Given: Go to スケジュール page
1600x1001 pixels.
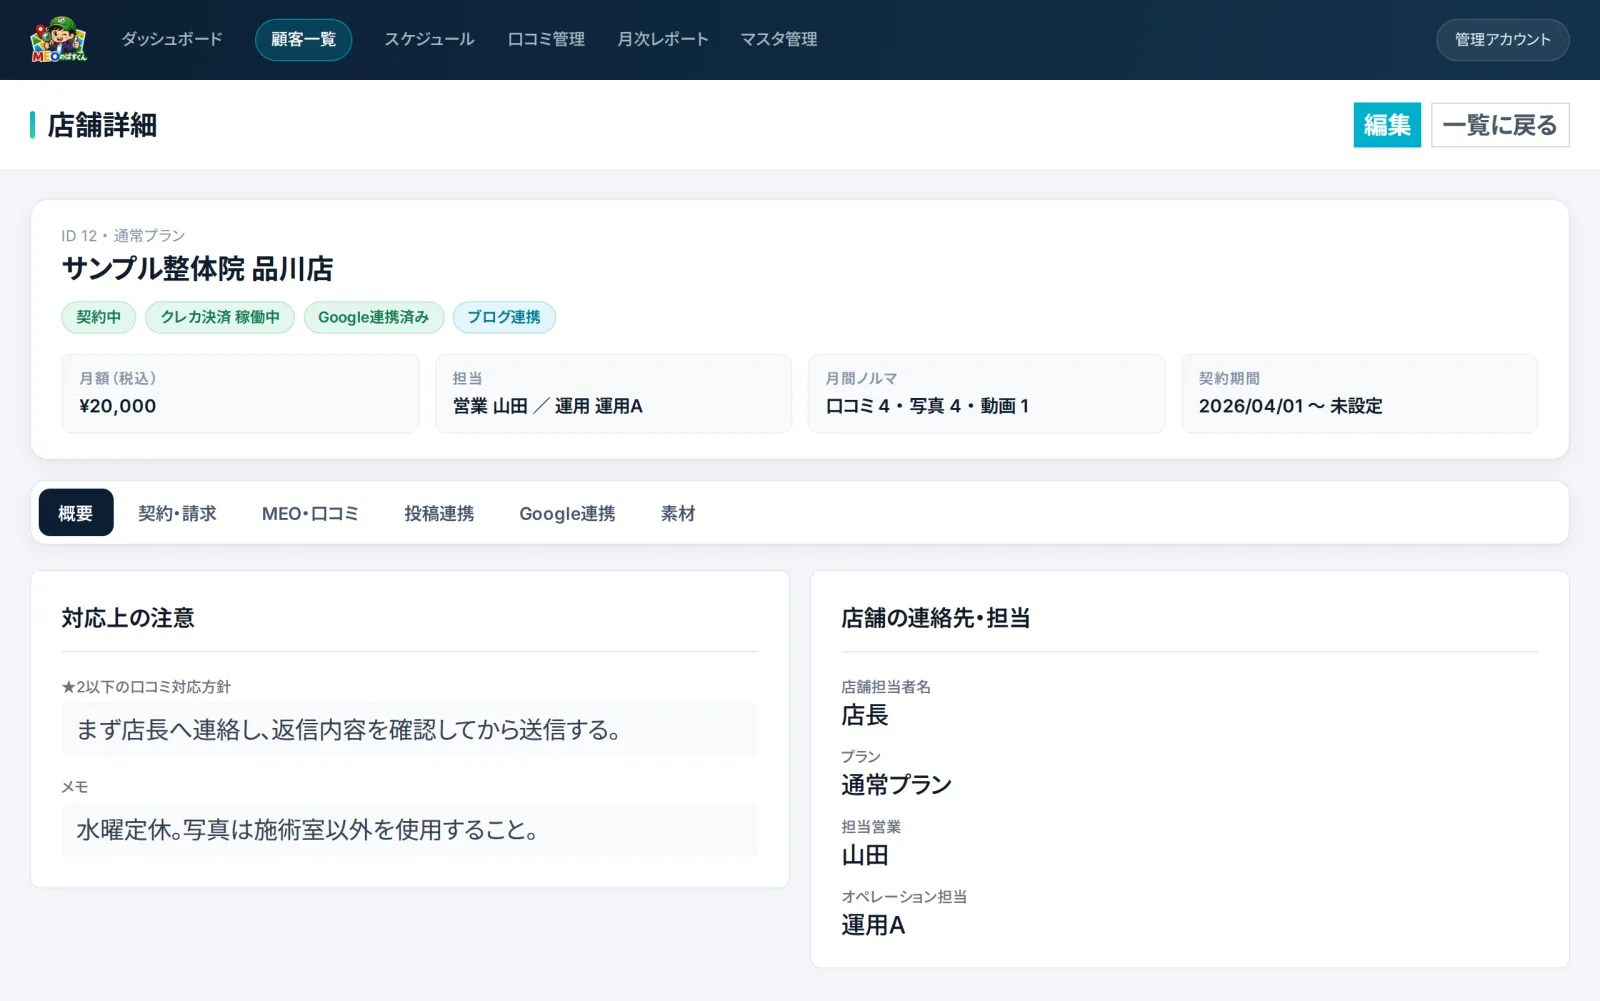Looking at the screenshot, I should coord(429,39).
